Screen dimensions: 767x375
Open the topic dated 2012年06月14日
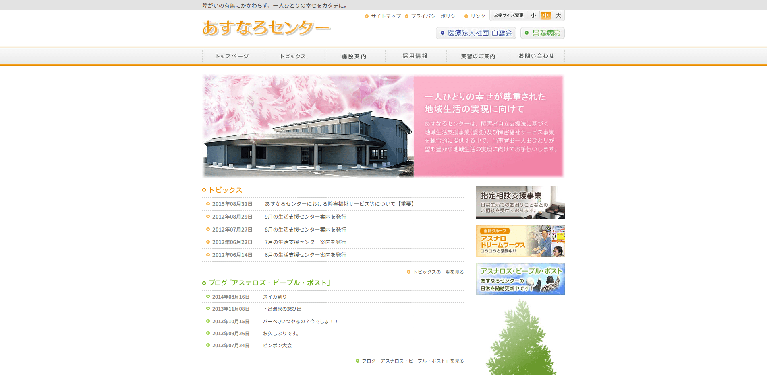[305, 254]
